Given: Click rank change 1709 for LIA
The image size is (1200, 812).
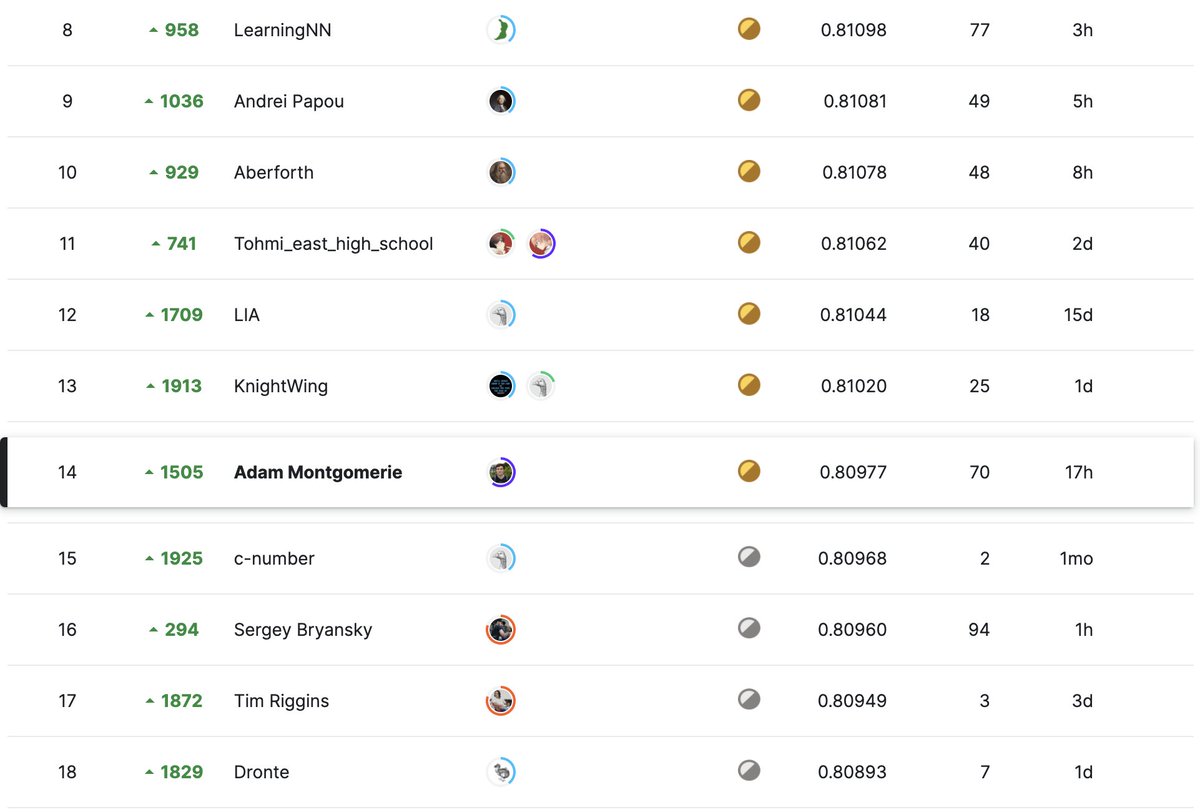Looking at the screenshot, I should [x=173, y=315].
